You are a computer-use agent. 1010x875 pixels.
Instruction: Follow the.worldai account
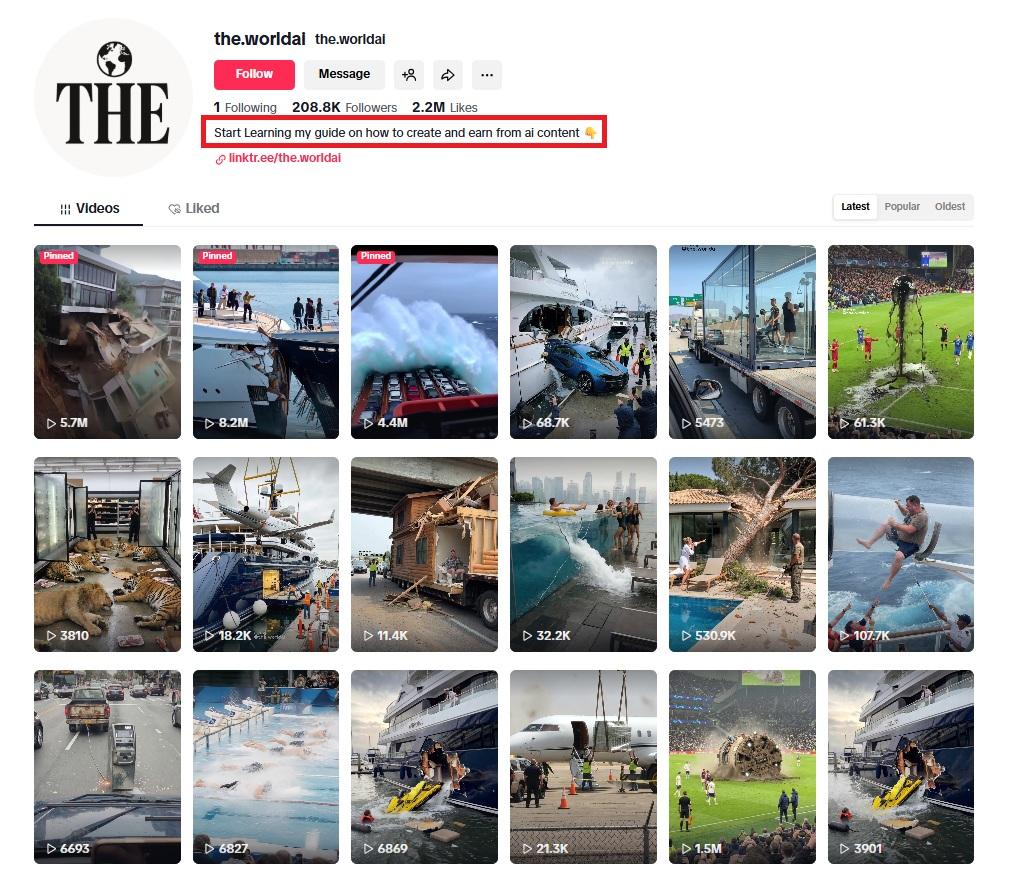(x=254, y=75)
